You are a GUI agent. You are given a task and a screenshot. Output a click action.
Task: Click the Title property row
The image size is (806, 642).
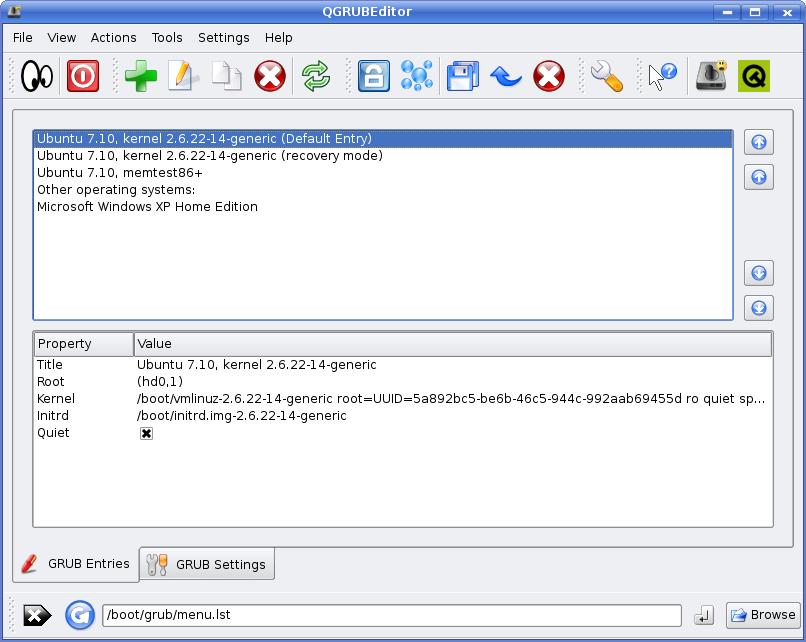(x=403, y=365)
